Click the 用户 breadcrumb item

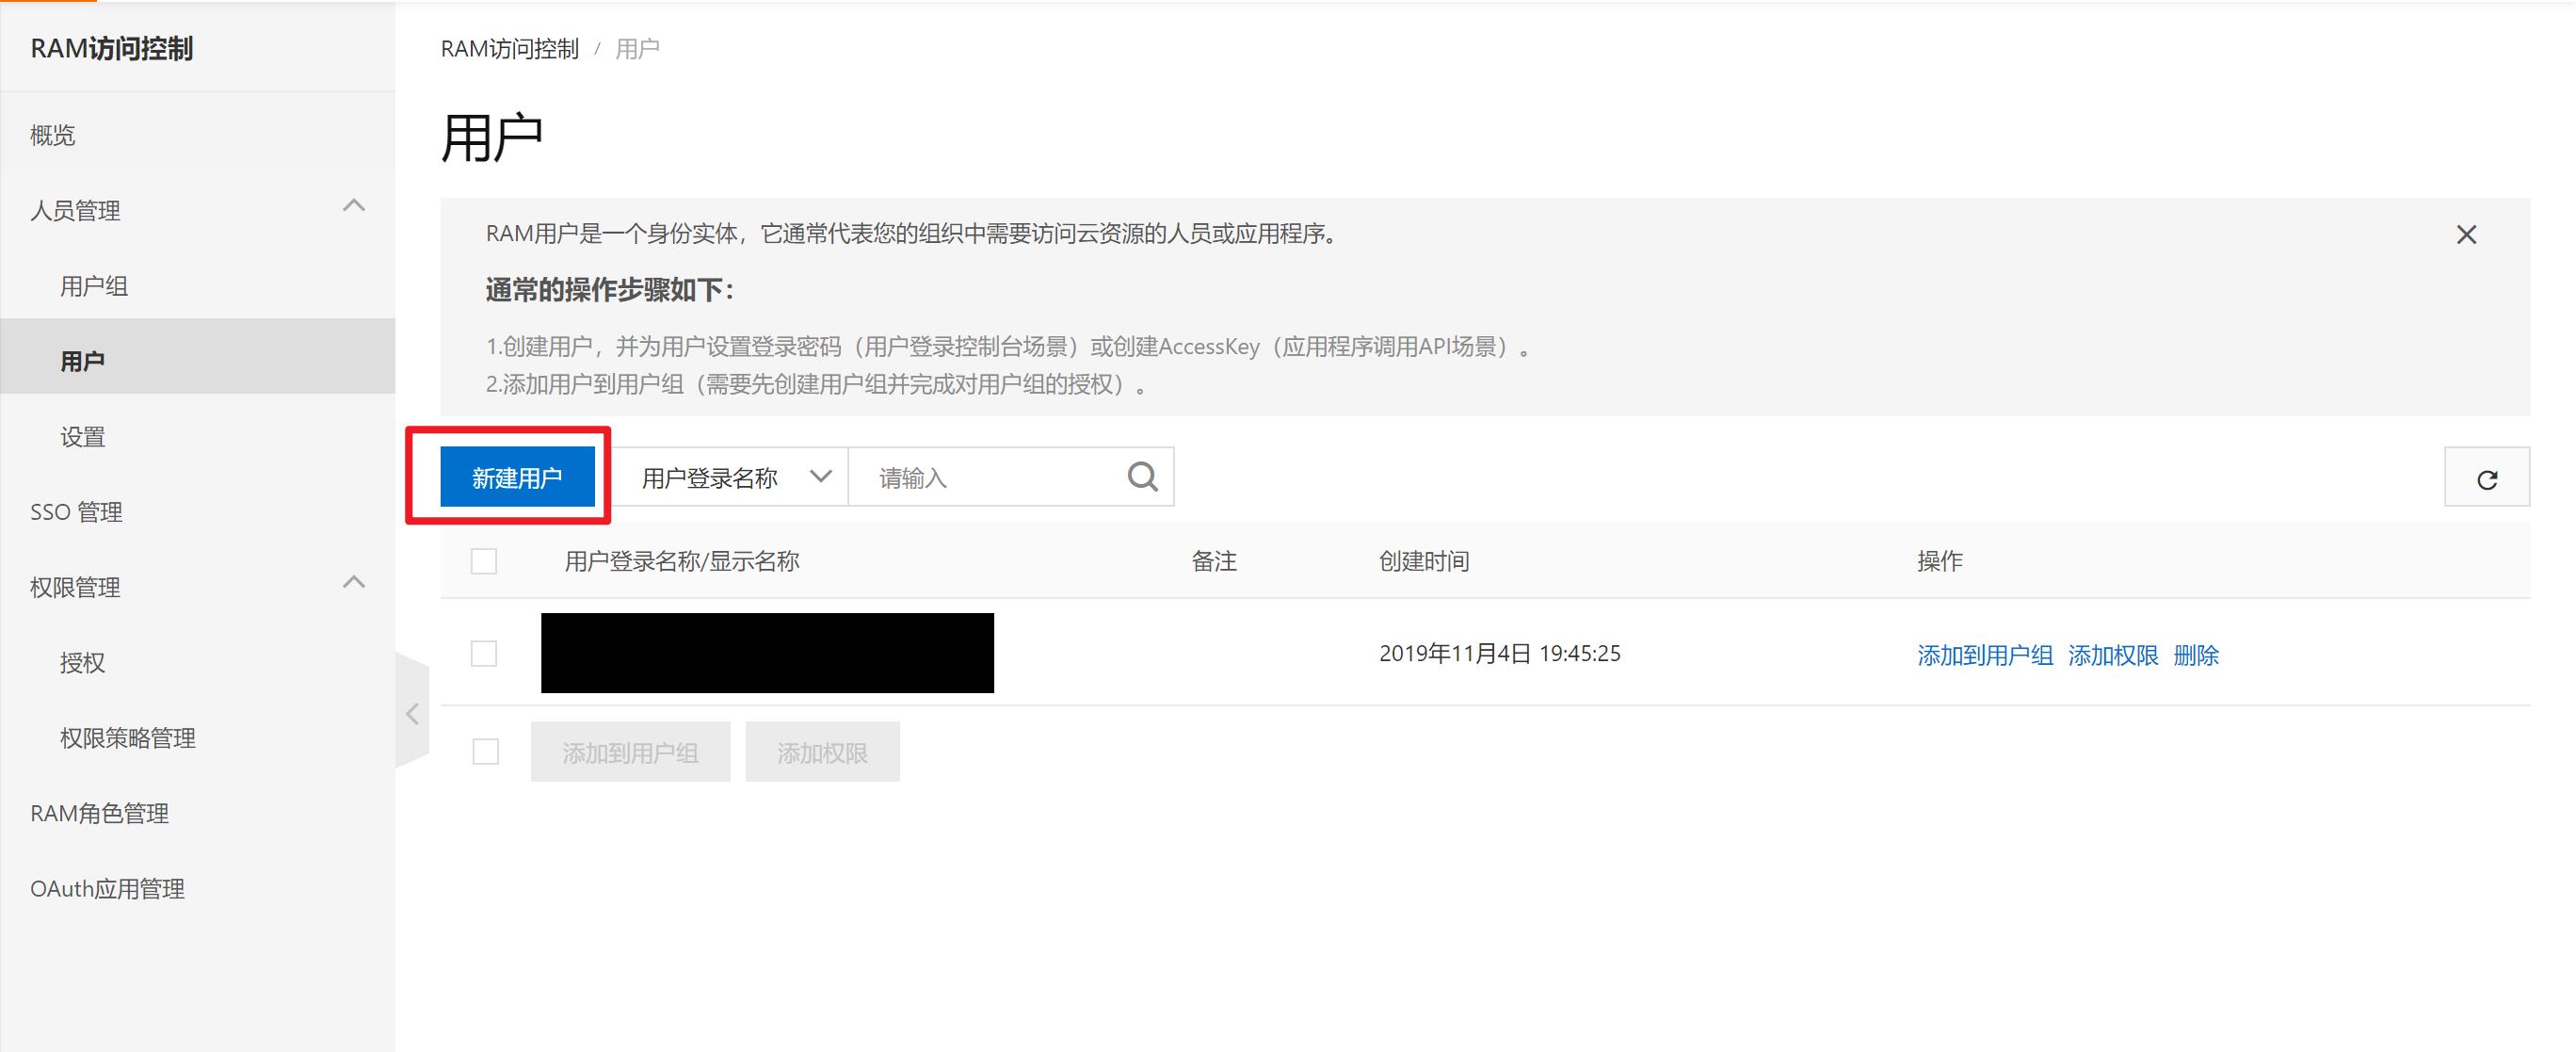pyautogui.click(x=637, y=49)
